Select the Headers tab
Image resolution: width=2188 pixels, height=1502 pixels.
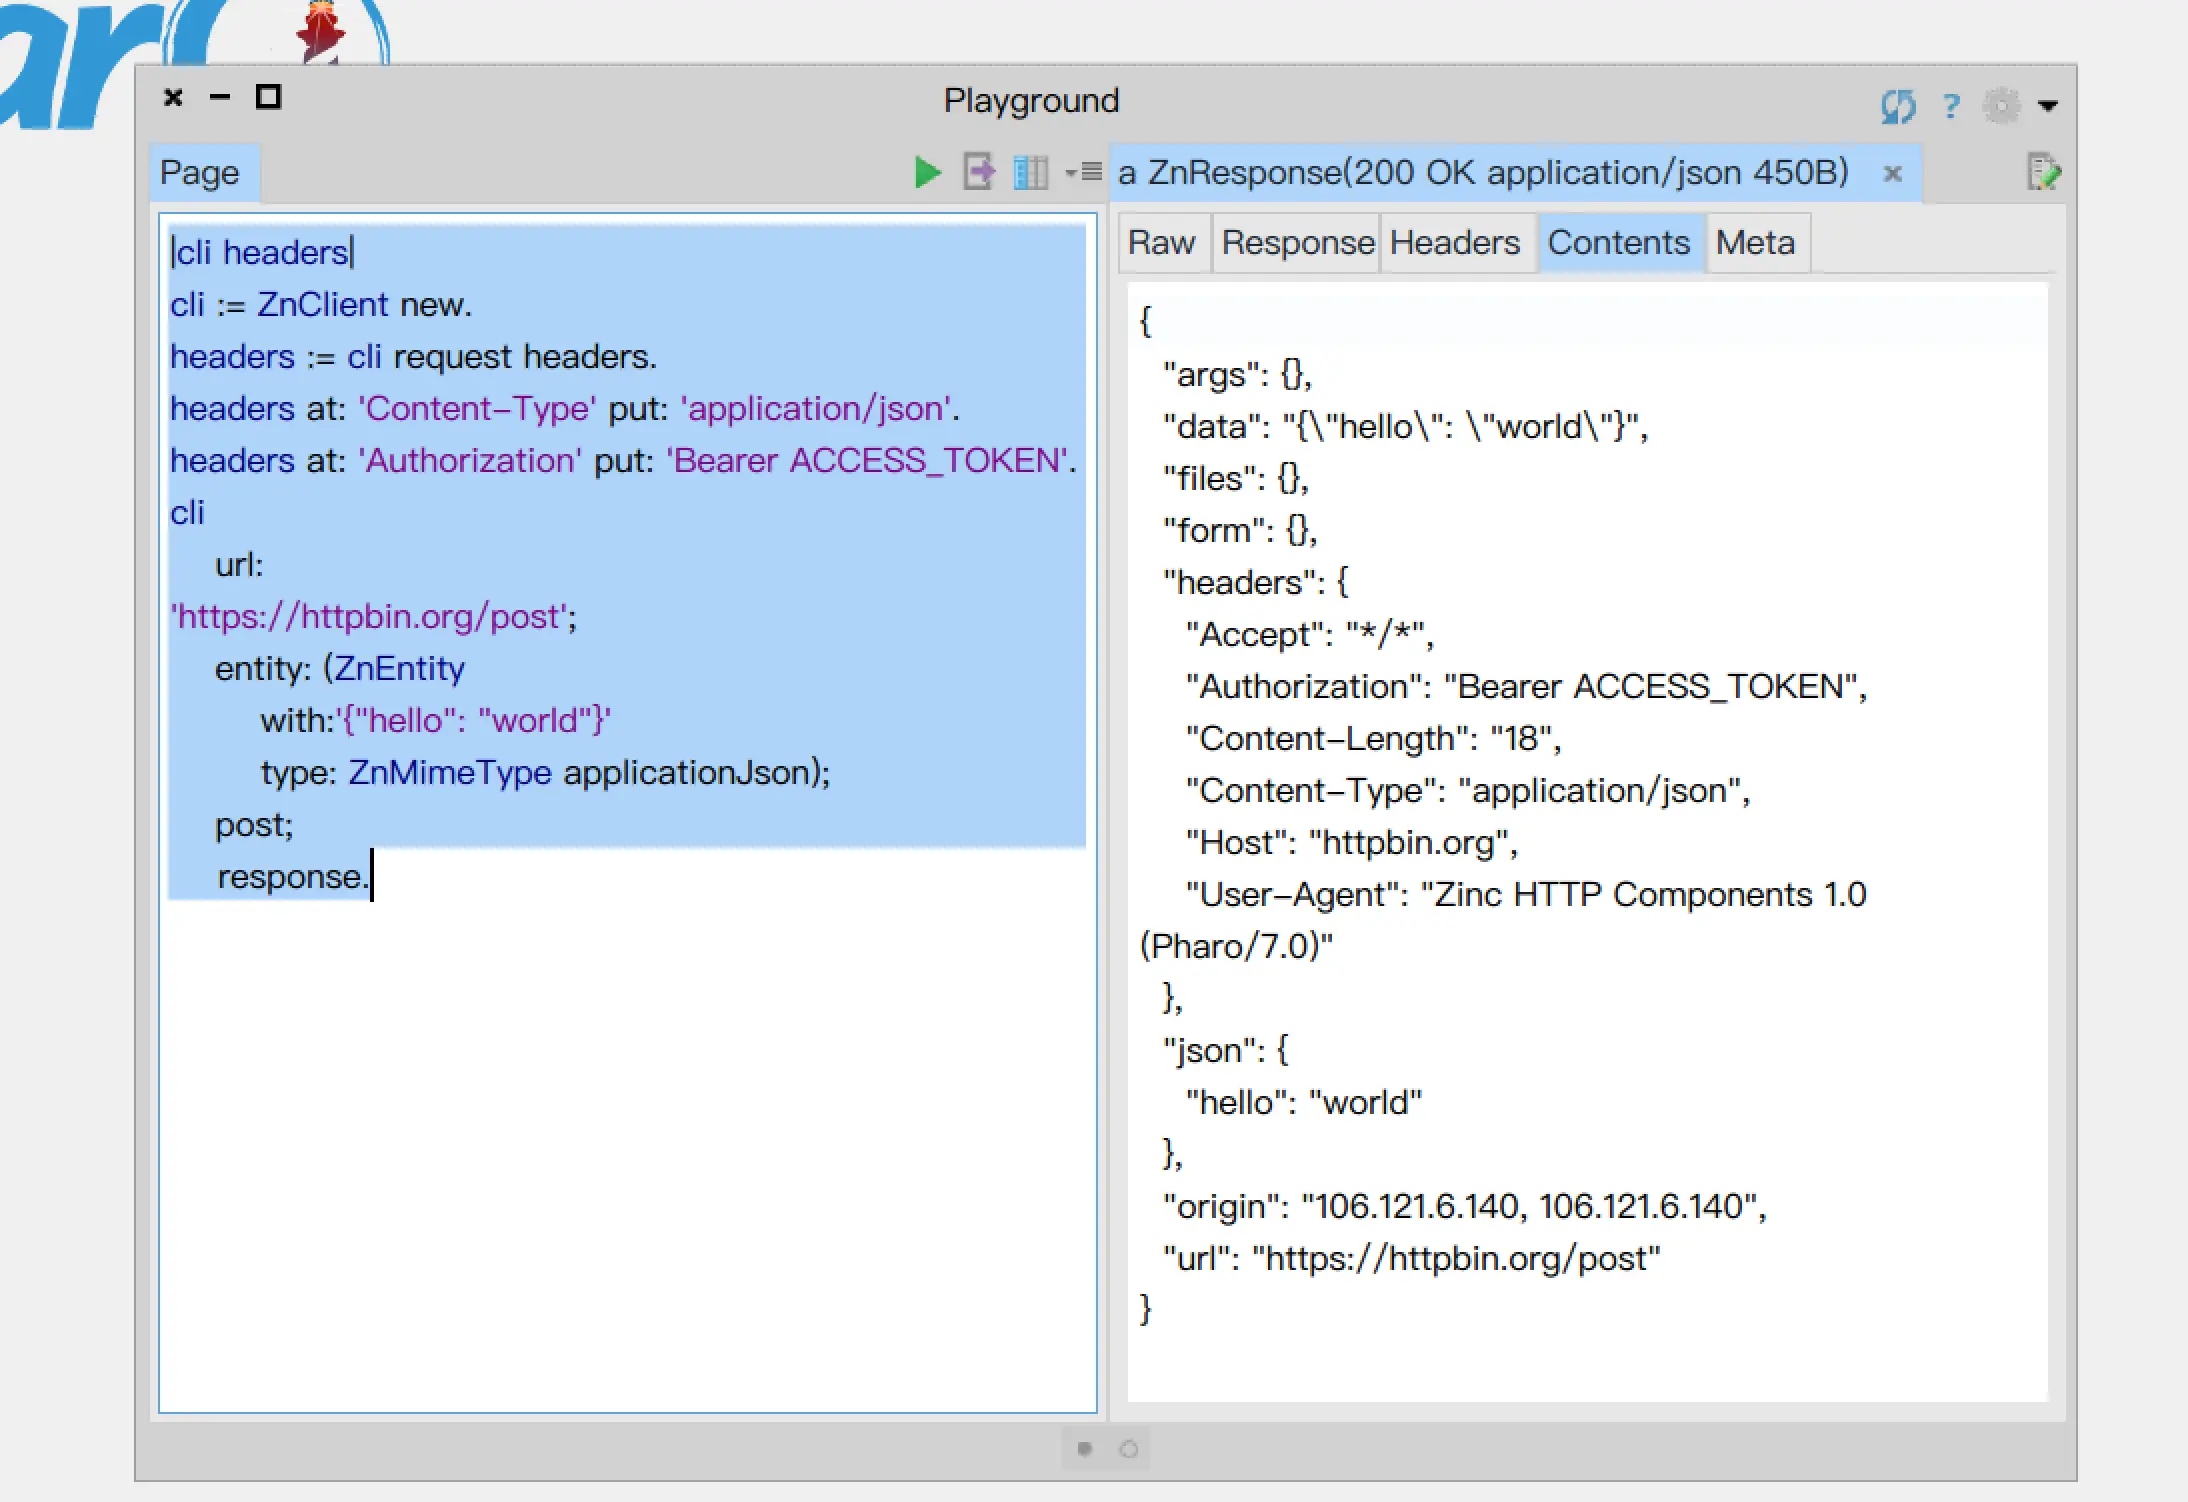click(x=1454, y=243)
